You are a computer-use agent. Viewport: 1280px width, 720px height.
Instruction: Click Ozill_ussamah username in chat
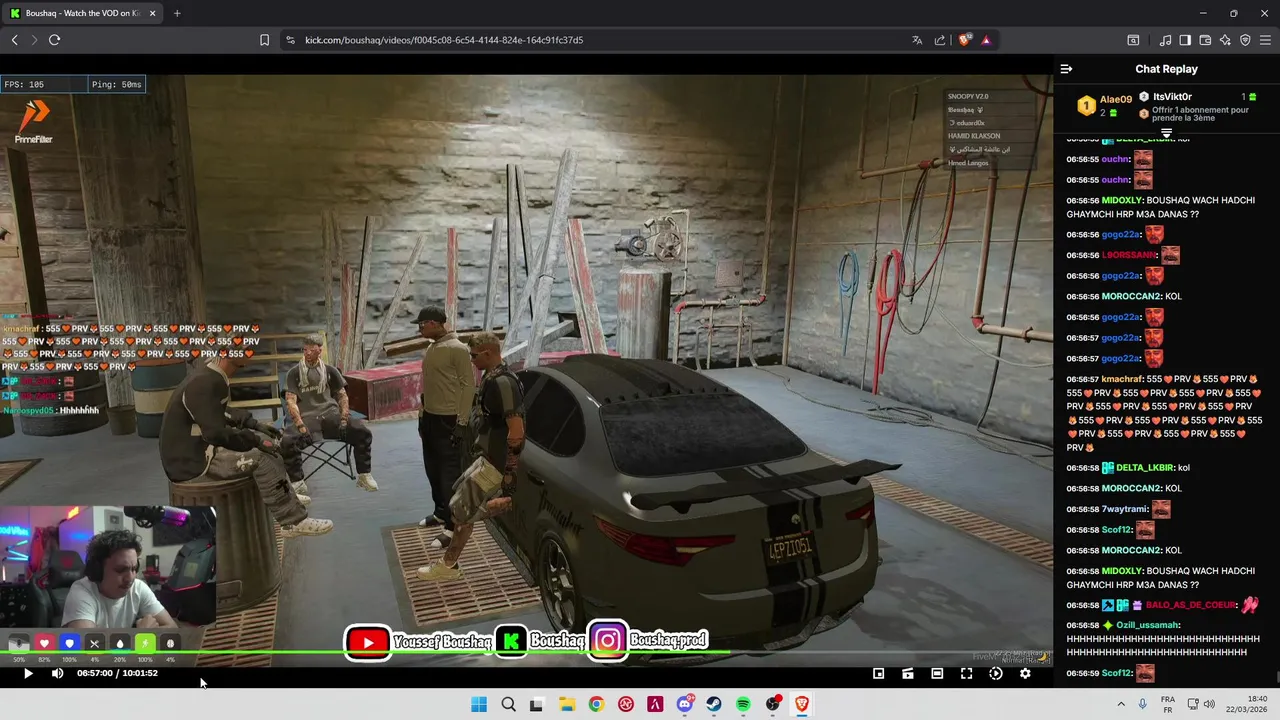tap(1148, 625)
